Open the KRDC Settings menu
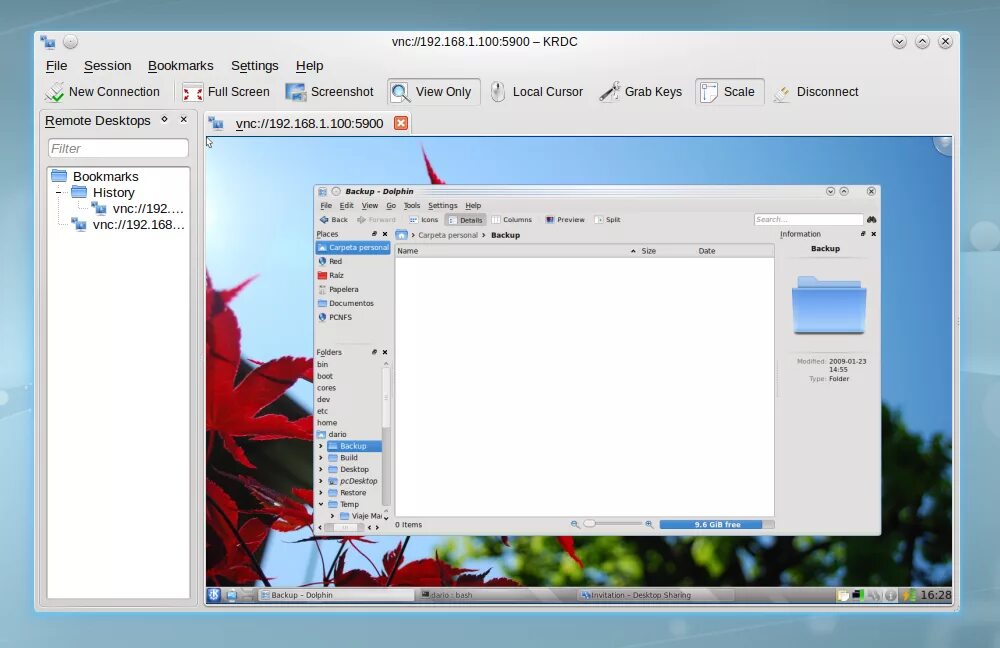 pyautogui.click(x=254, y=66)
